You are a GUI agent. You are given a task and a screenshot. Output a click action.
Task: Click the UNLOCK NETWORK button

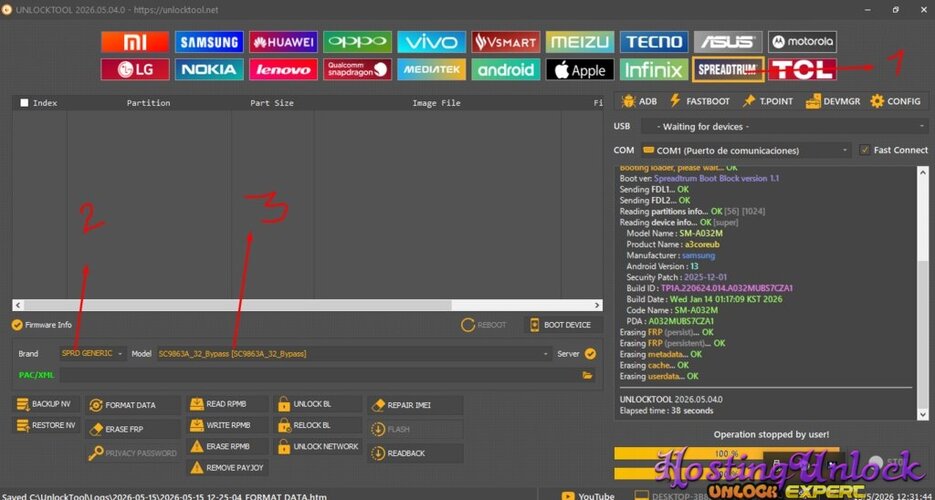point(317,446)
